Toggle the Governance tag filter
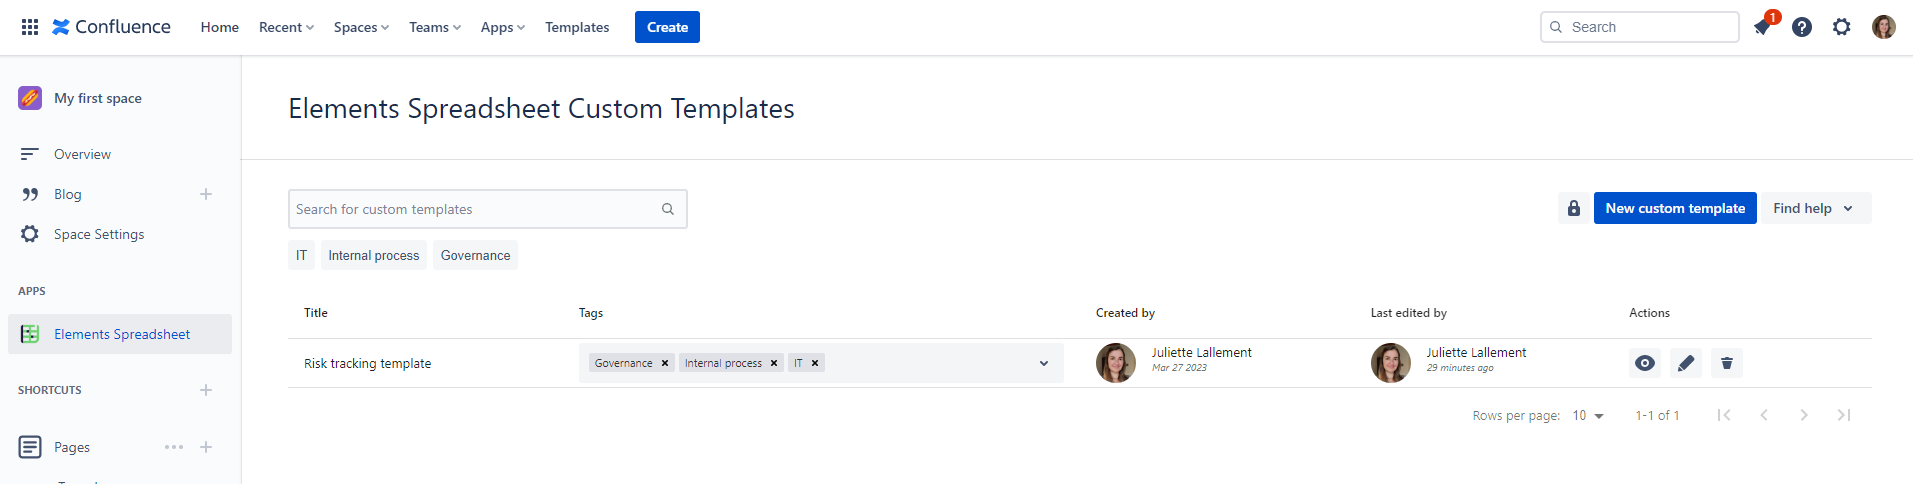Viewport: 1913px width, 484px height. pos(475,255)
